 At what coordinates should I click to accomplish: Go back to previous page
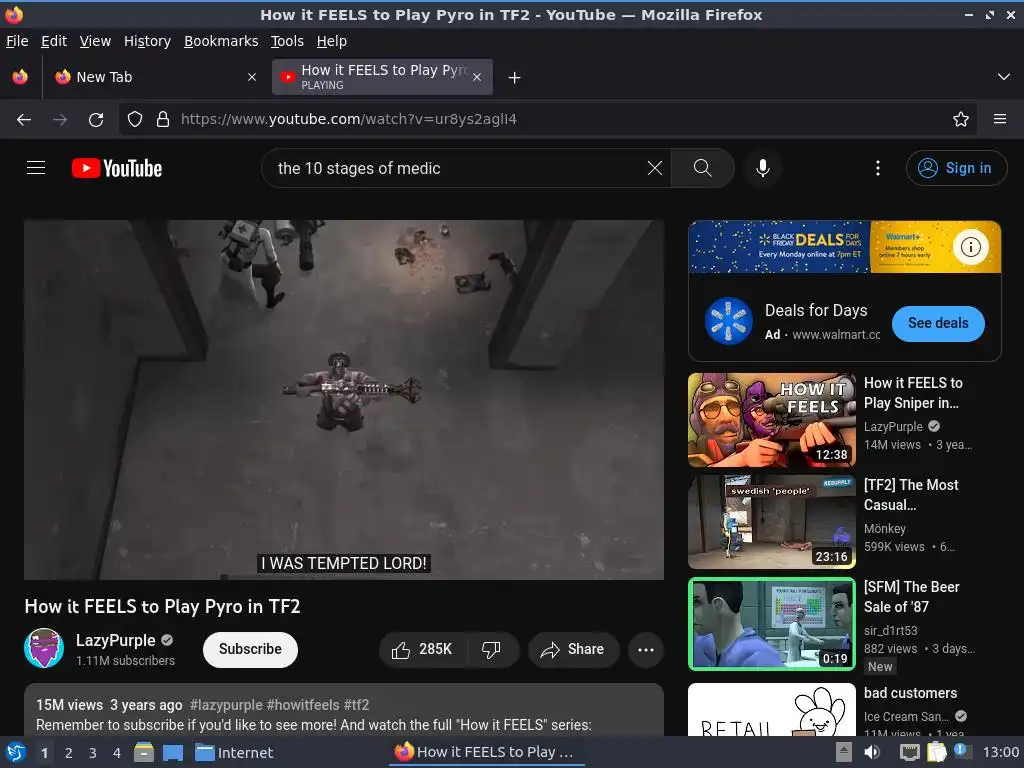pos(24,119)
